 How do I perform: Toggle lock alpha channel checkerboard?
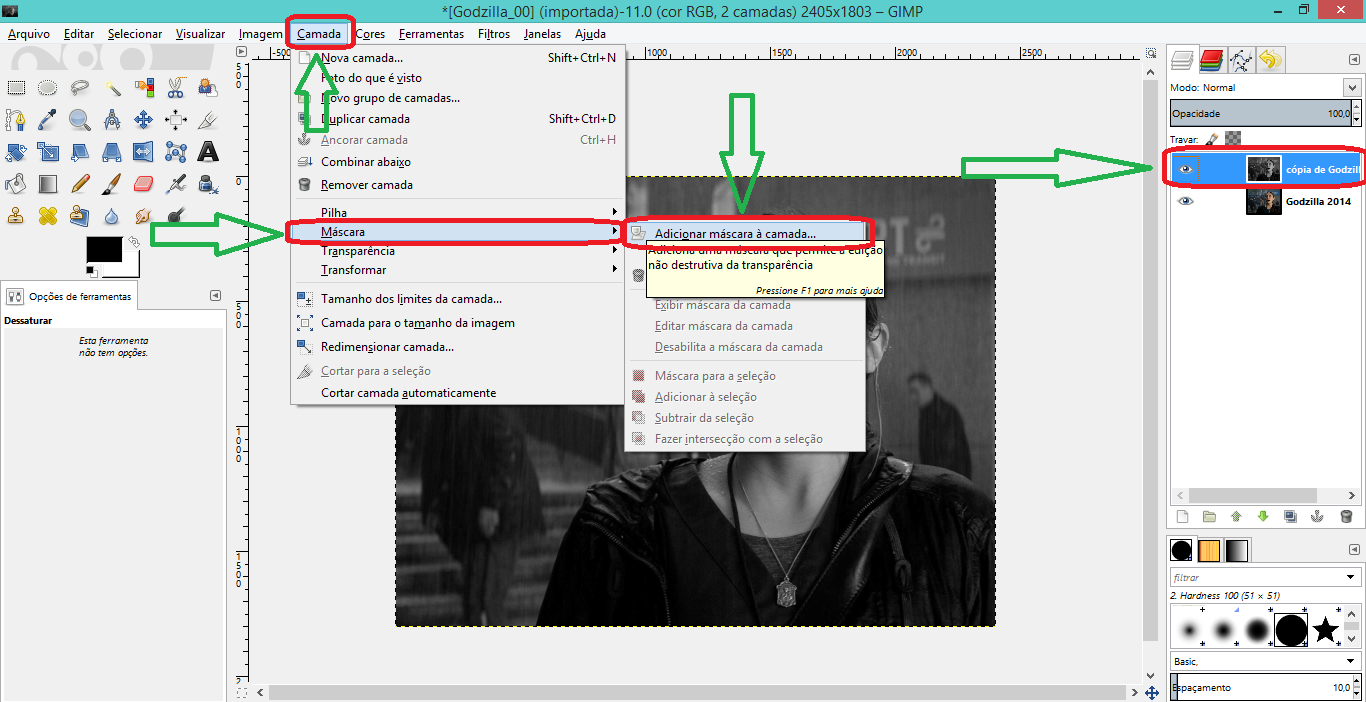[x=1233, y=140]
